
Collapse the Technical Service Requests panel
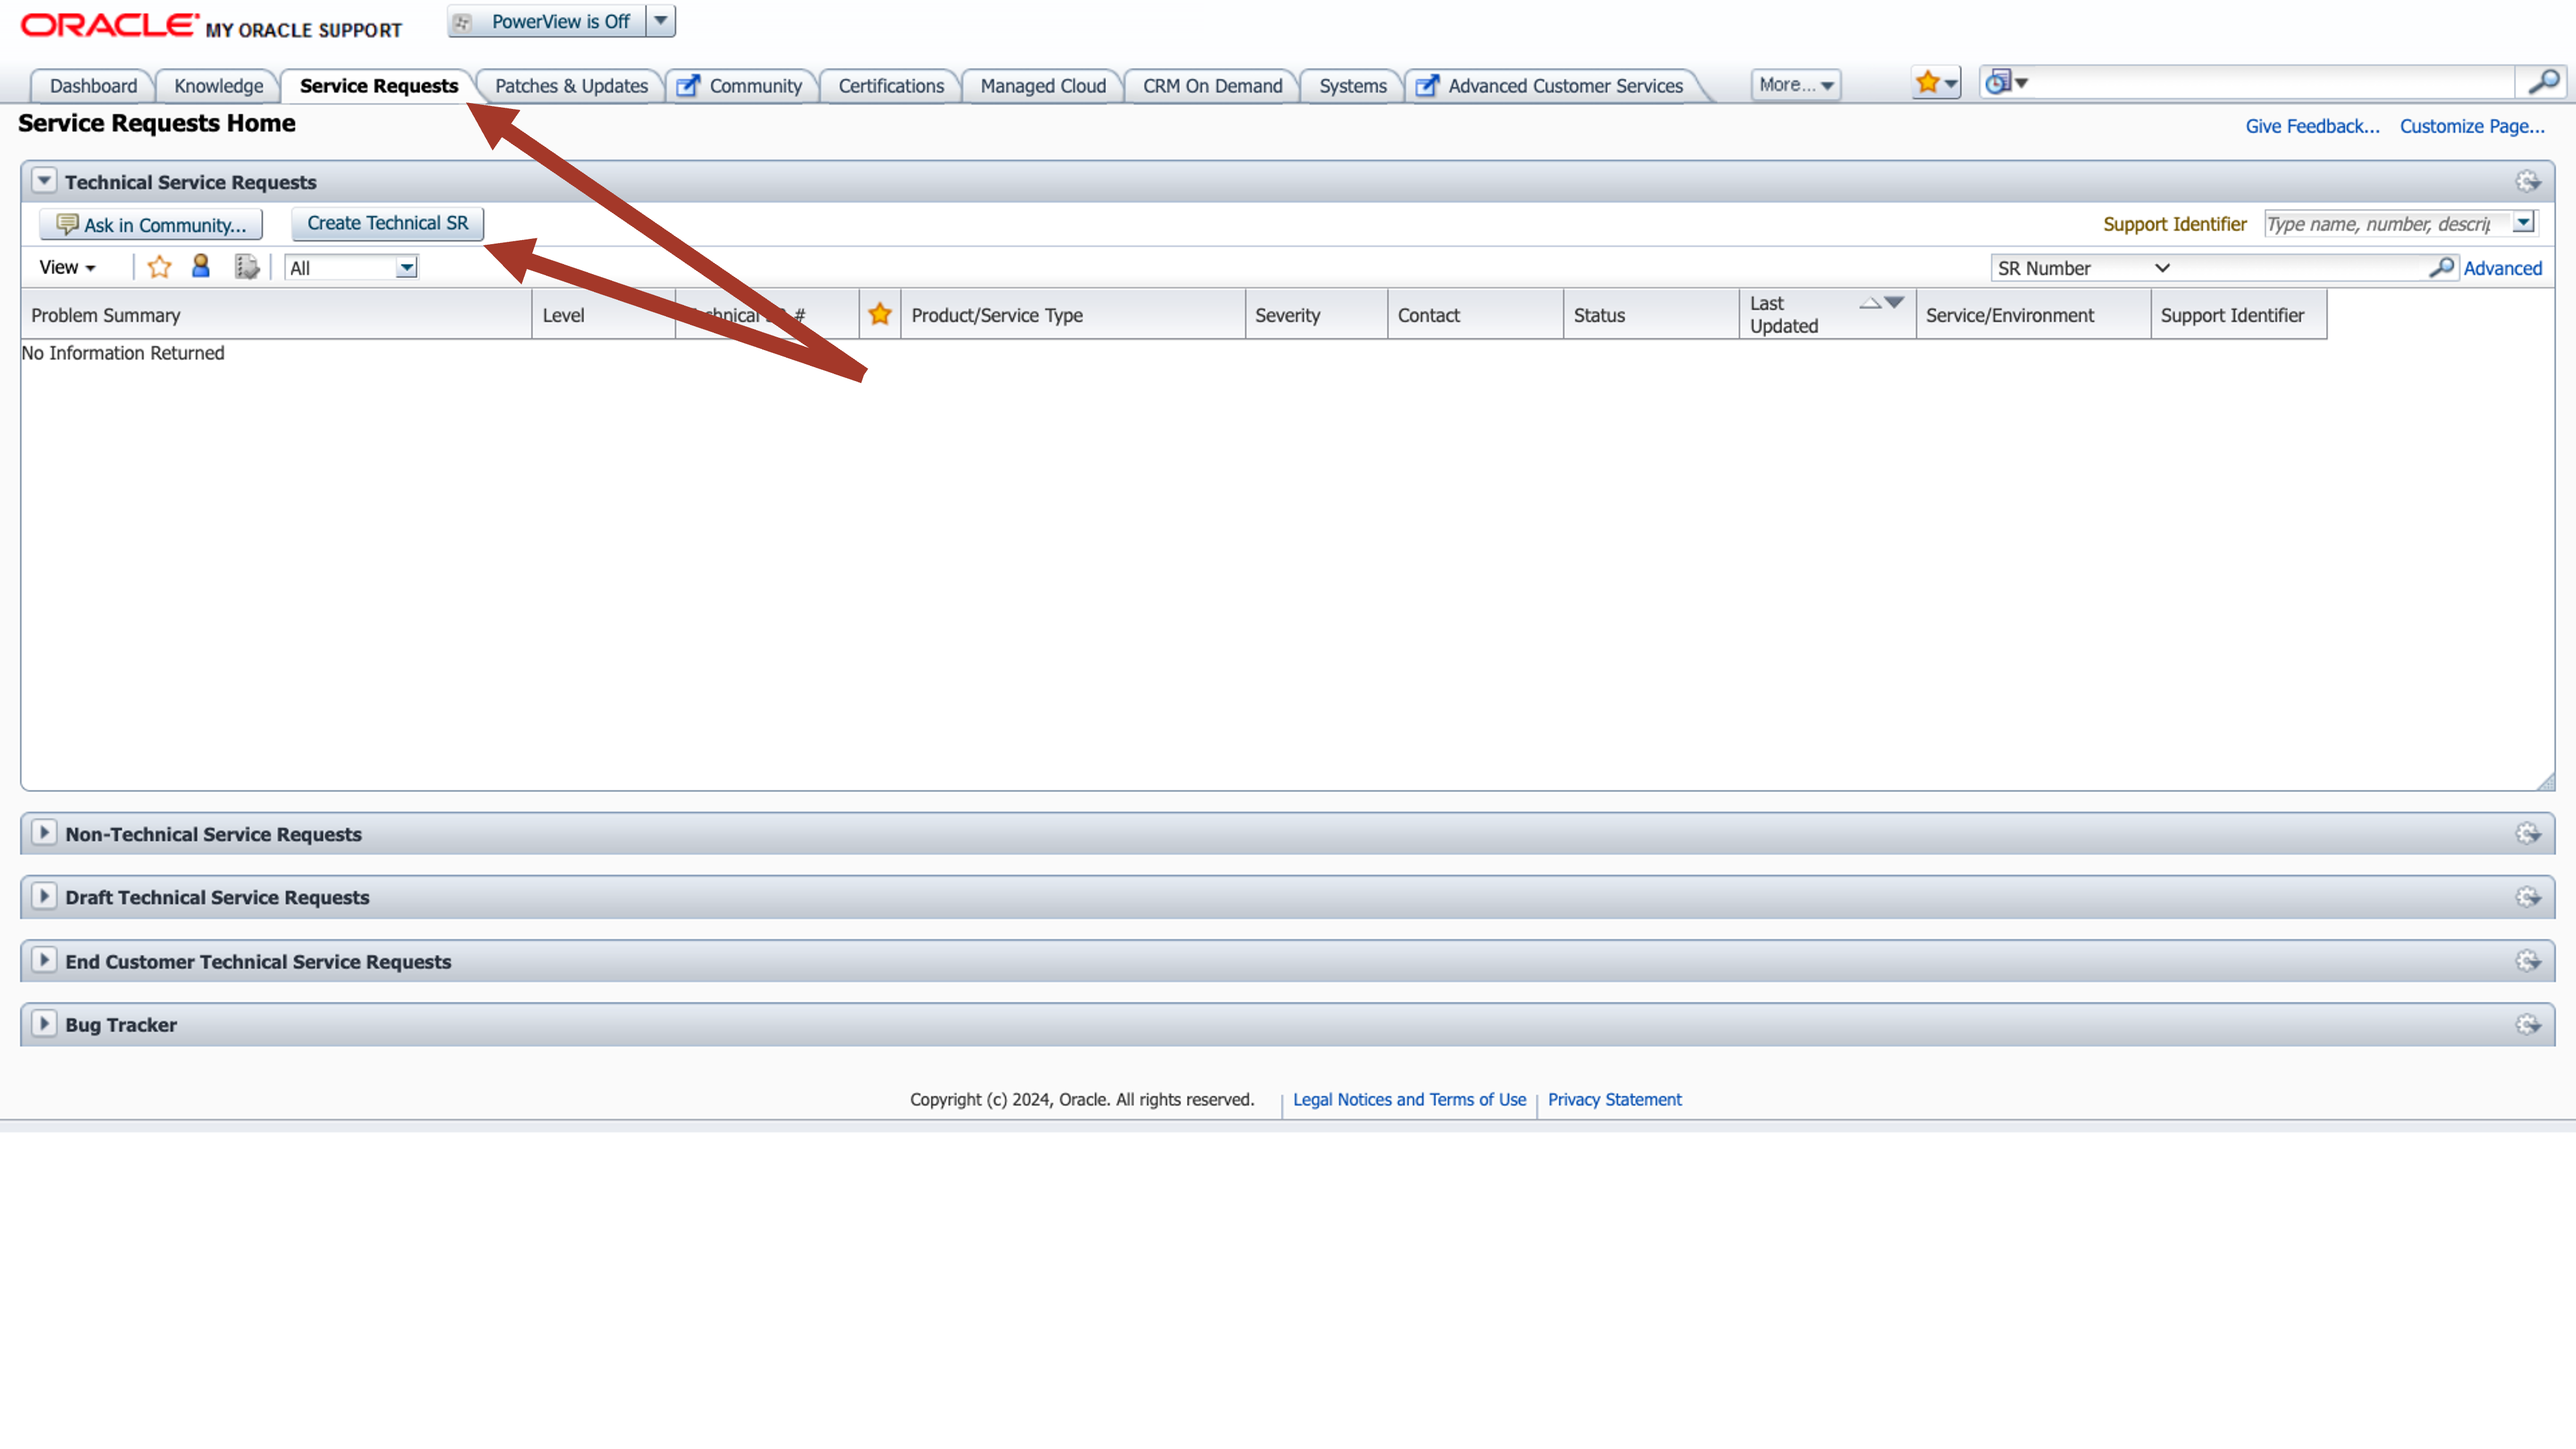(x=43, y=181)
